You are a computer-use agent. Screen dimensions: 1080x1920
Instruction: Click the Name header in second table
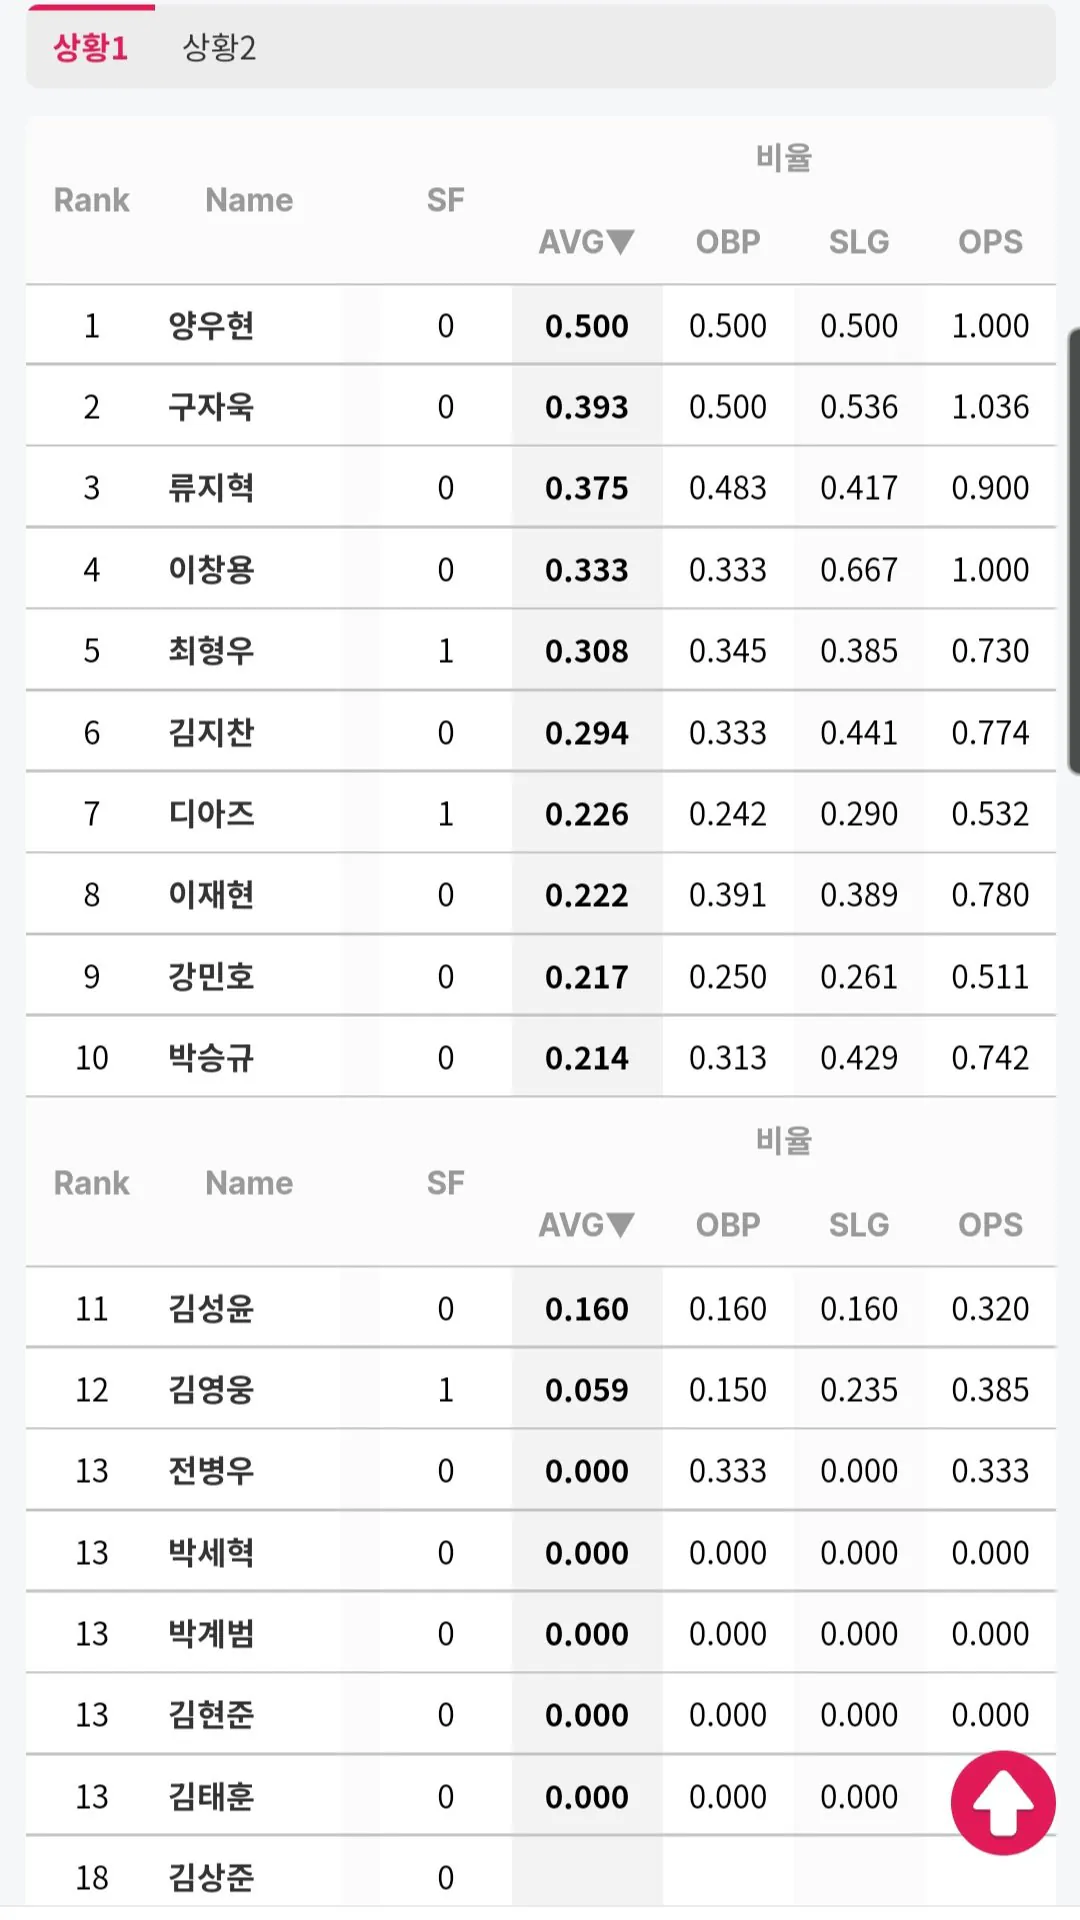pyautogui.click(x=249, y=1183)
